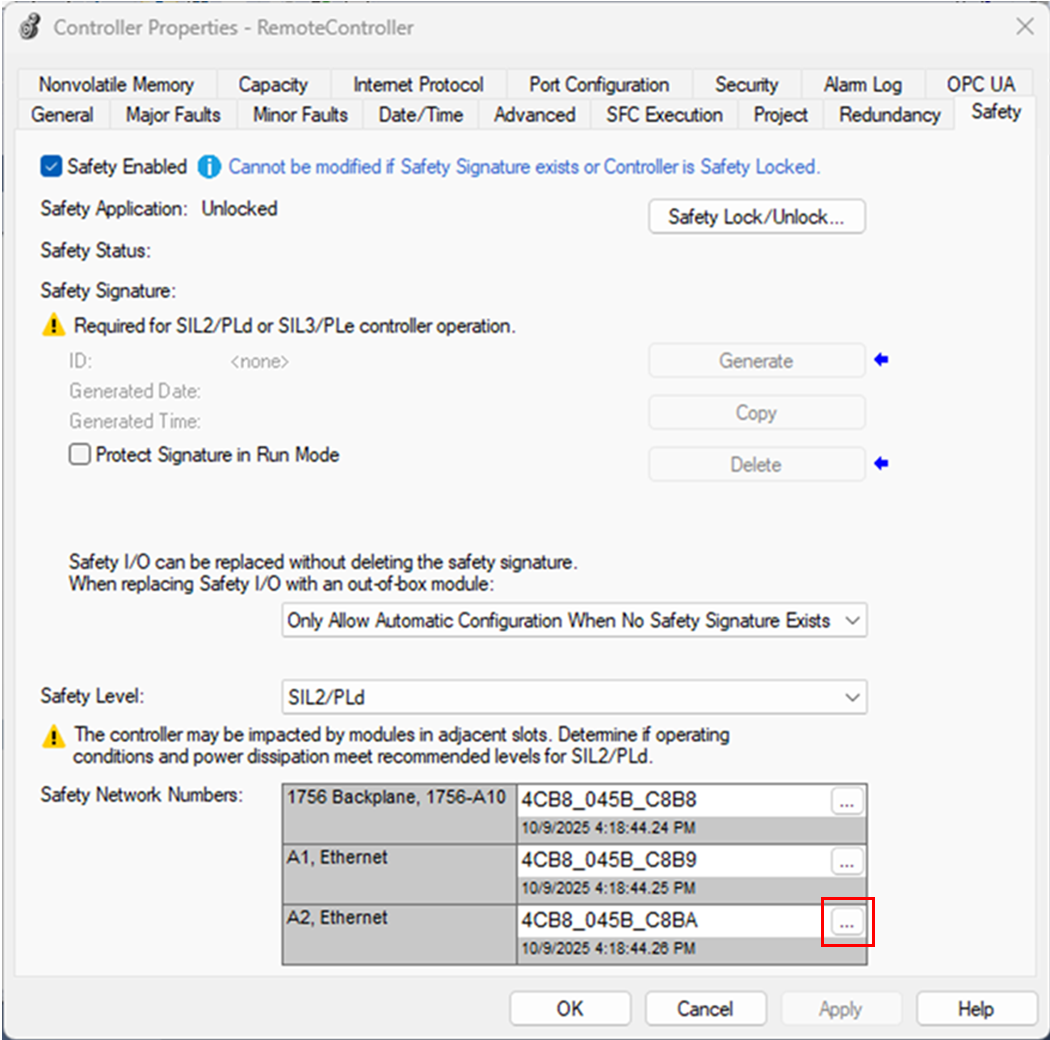Open the ellipsis button for the A1, Ethernet network number

(846, 862)
